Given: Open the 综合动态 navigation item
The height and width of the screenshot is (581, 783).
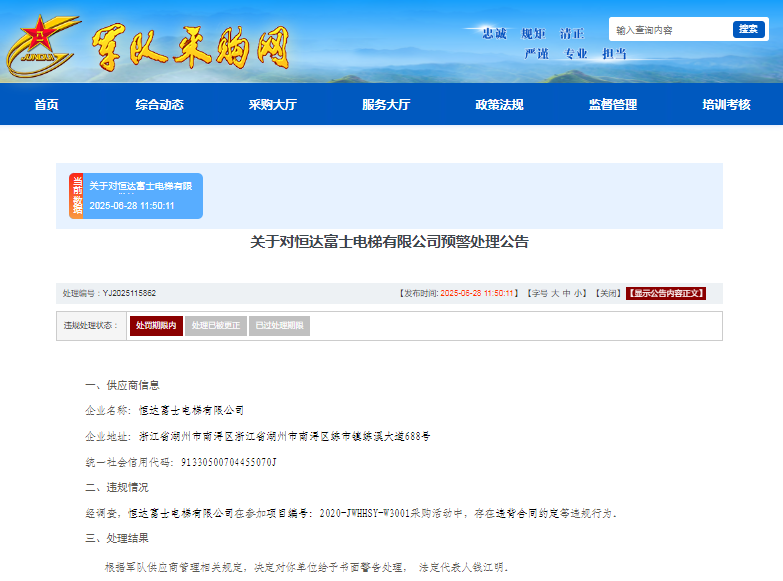Looking at the screenshot, I should (x=159, y=104).
